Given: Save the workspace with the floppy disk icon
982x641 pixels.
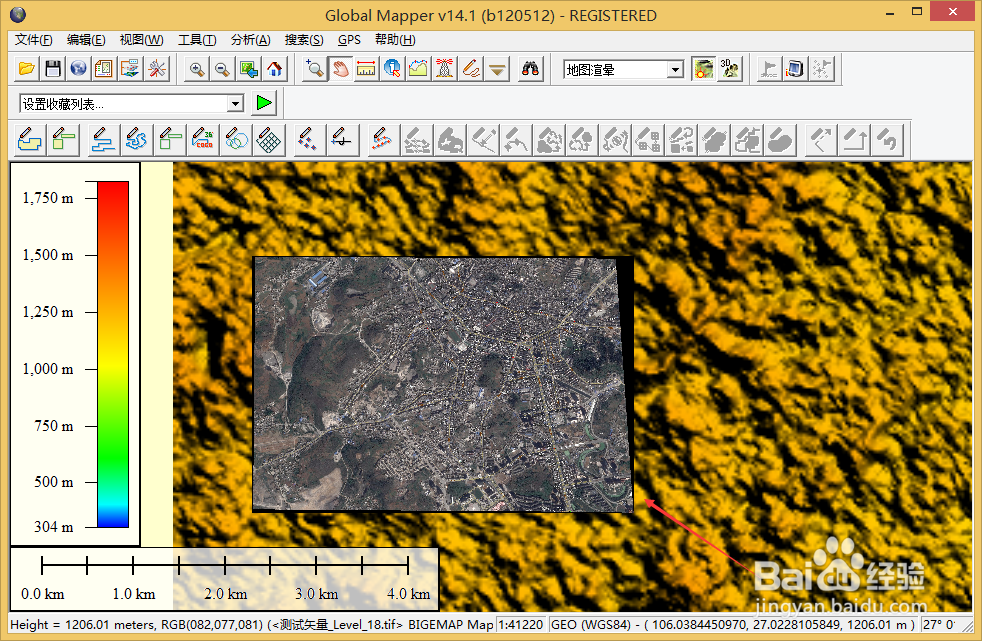Looking at the screenshot, I should [53, 69].
